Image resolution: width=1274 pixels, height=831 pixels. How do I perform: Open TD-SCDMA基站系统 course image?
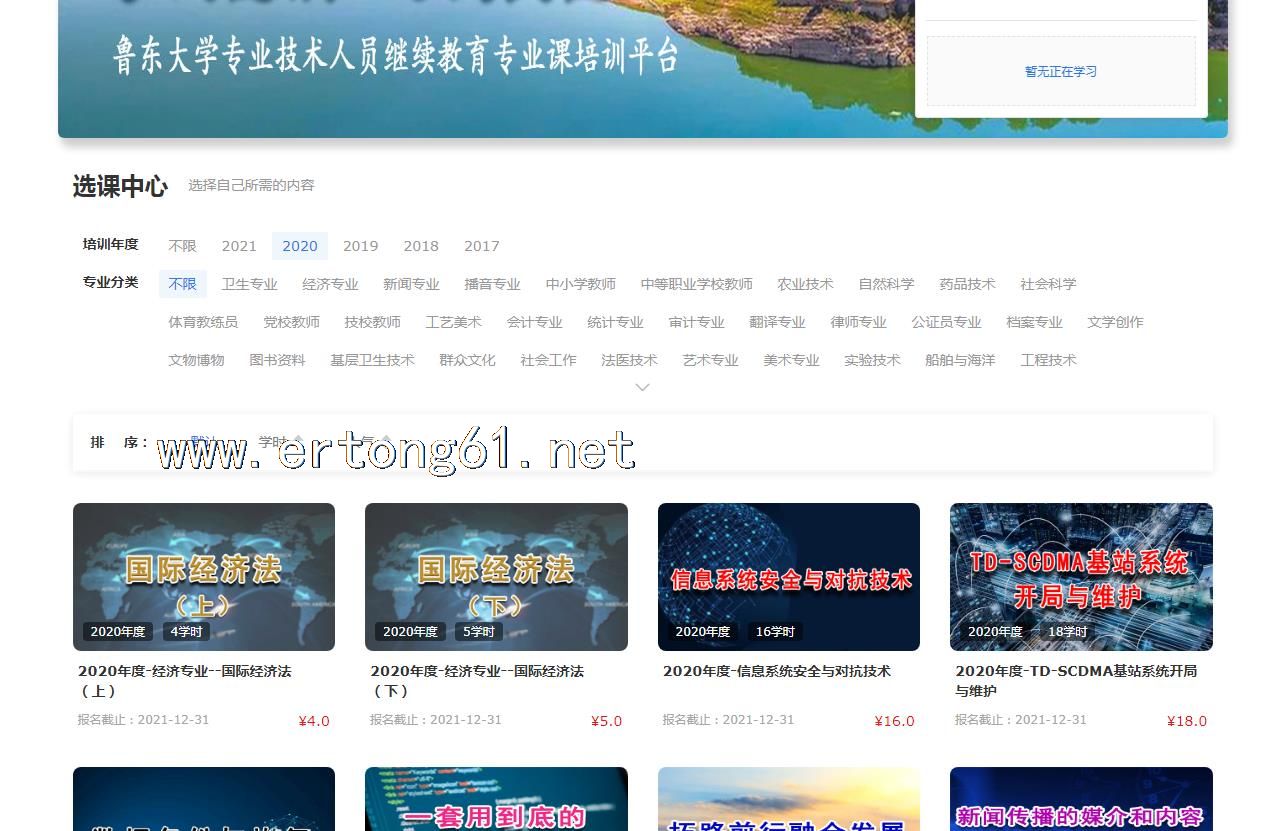click(1080, 577)
